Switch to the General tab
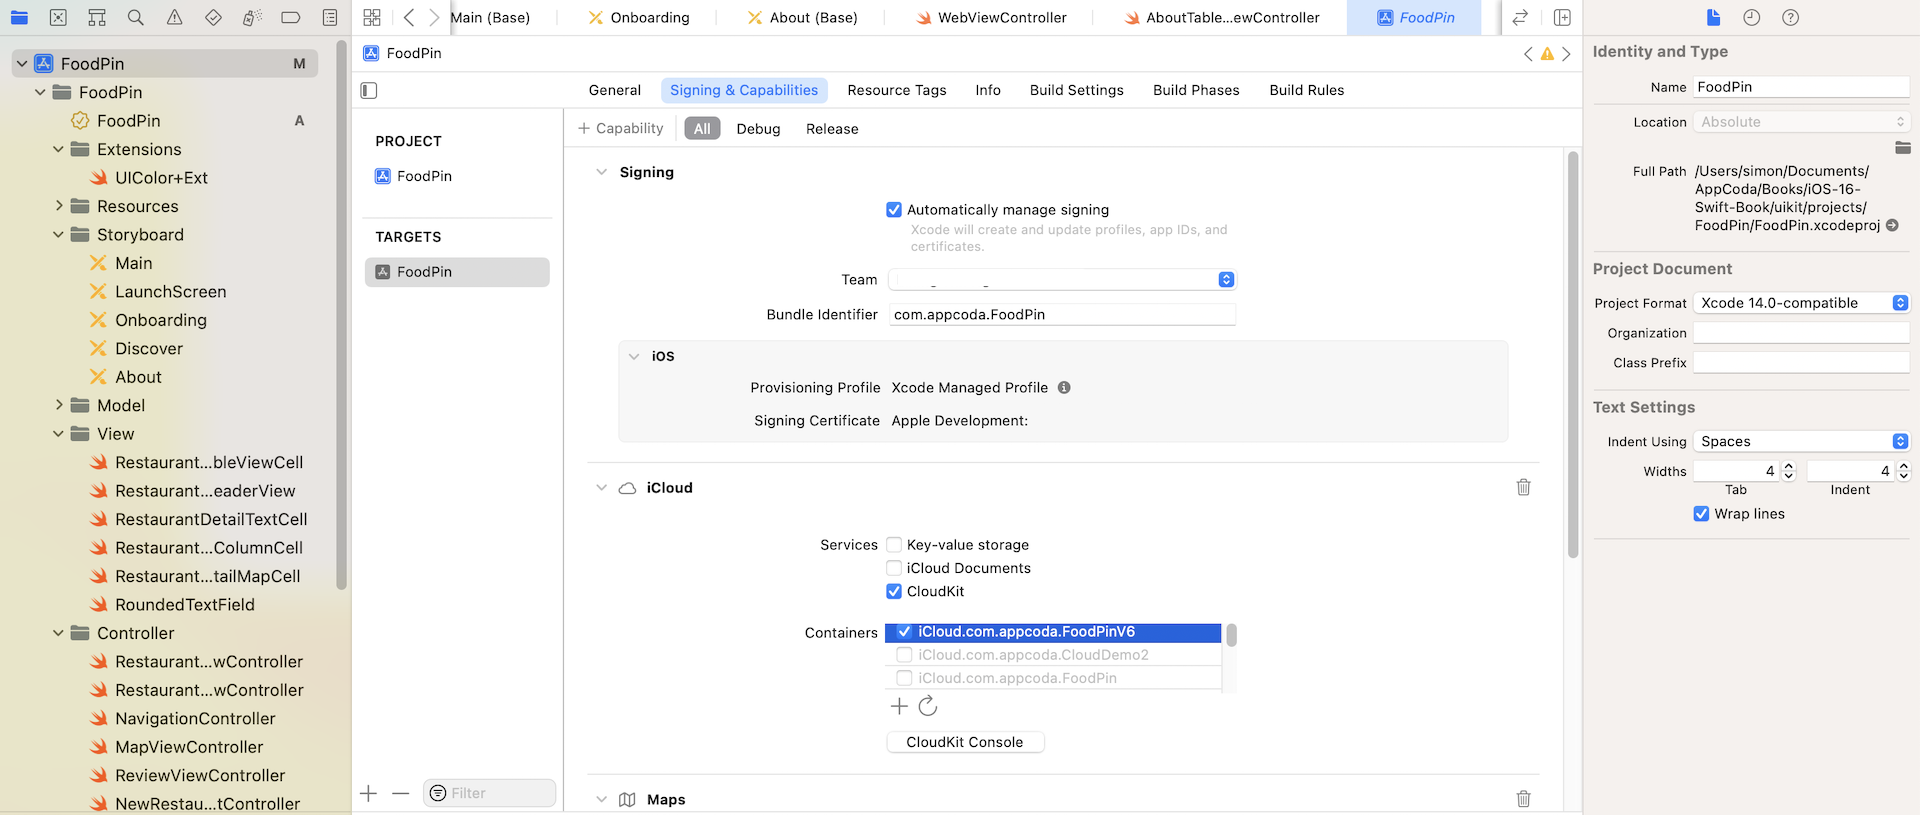 (615, 90)
